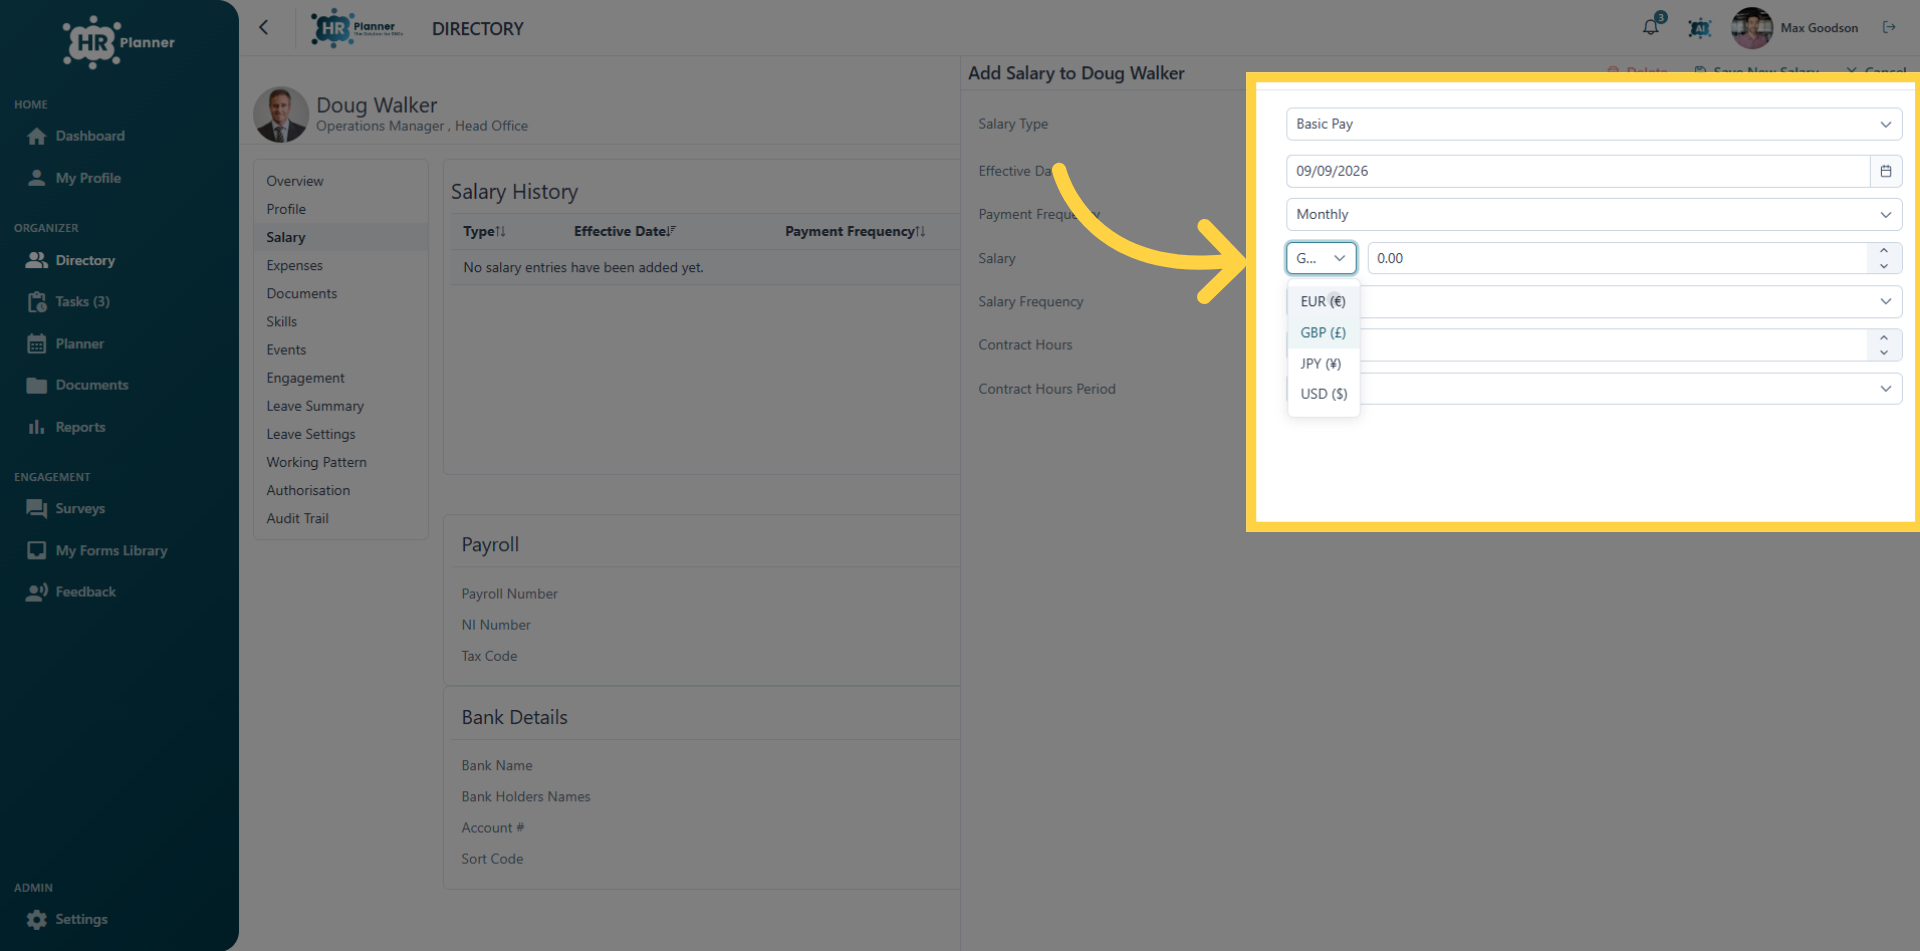The width and height of the screenshot is (1920, 951).
Task: Sort salary history by Effective Date
Action: click(625, 231)
